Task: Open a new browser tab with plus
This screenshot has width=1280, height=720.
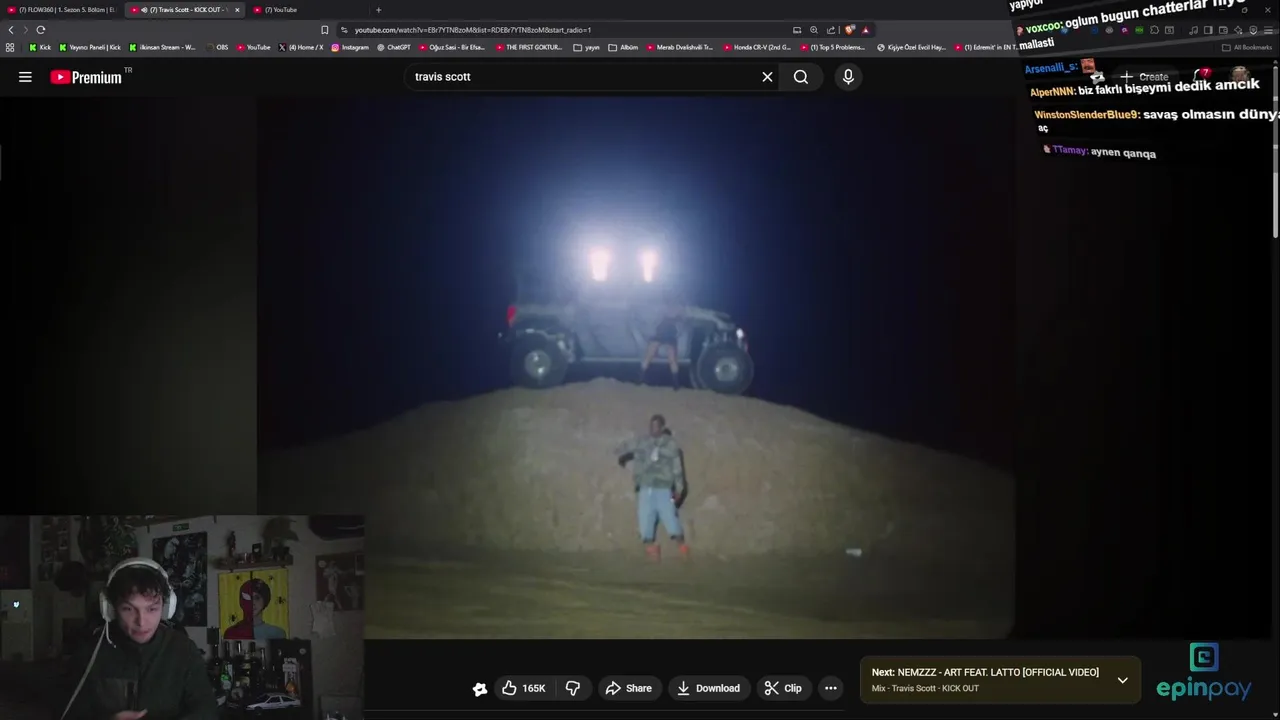Action: point(378,10)
